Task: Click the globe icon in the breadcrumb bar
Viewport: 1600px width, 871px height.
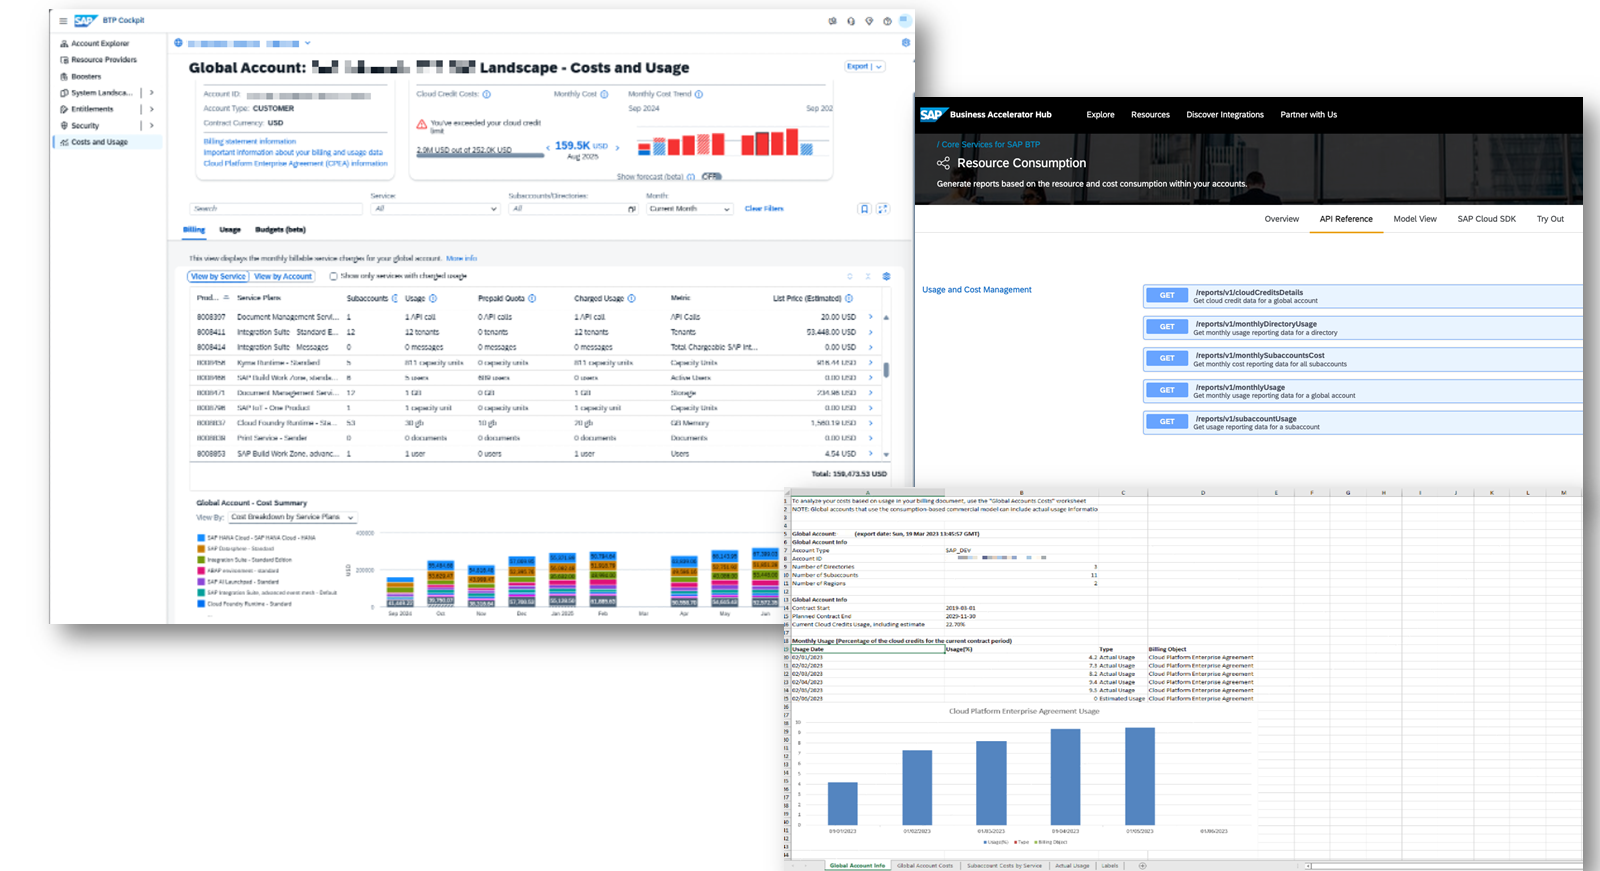Action: coord(179,43)
